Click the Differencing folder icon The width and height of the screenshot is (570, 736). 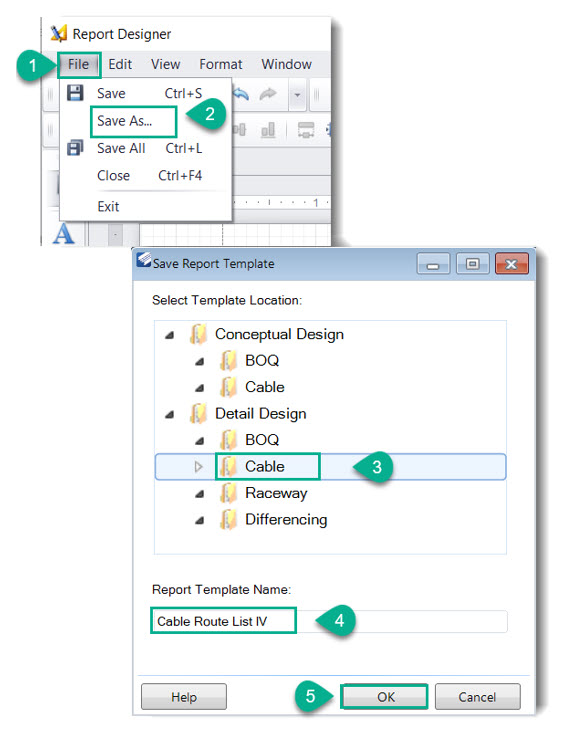[x=228, y=520]
